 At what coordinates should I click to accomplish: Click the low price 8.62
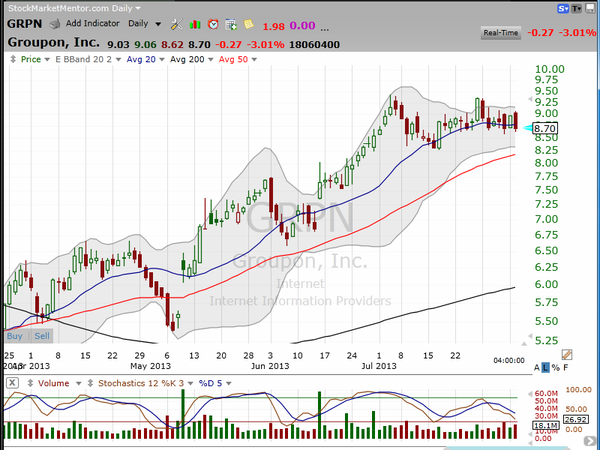172,44
